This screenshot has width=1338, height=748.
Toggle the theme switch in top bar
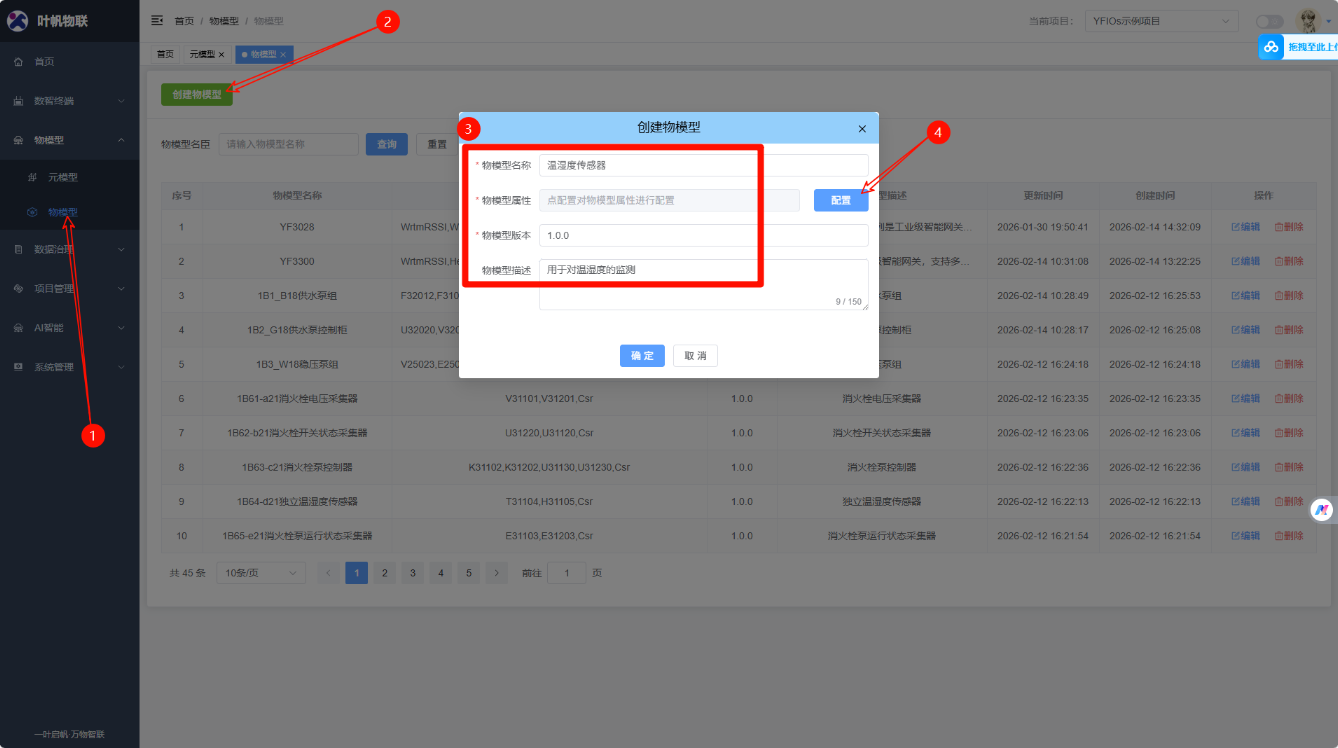[x=1269, y=21]
